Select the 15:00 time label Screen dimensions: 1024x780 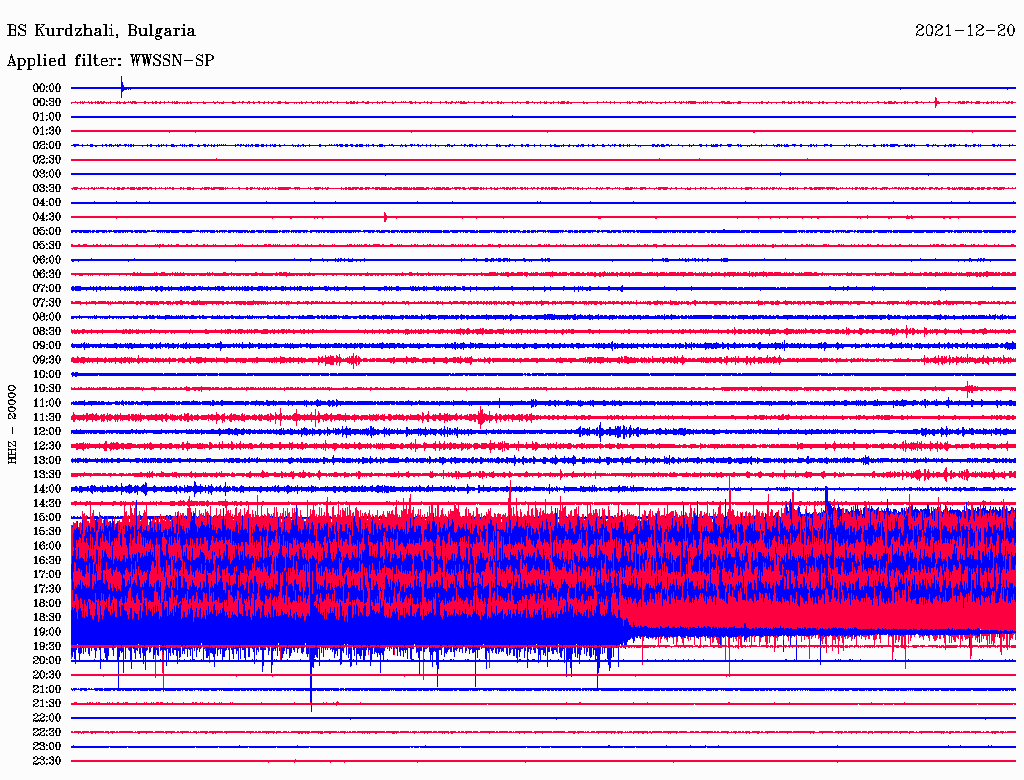pos(47,517)
